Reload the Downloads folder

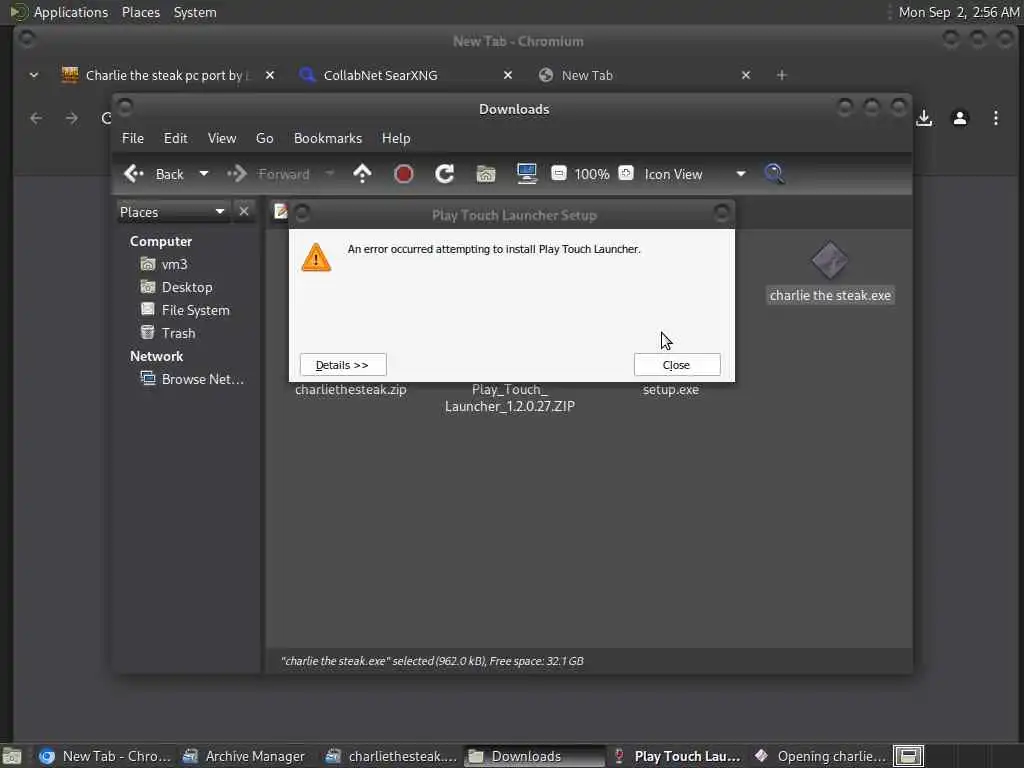click(x=445, y=174)
